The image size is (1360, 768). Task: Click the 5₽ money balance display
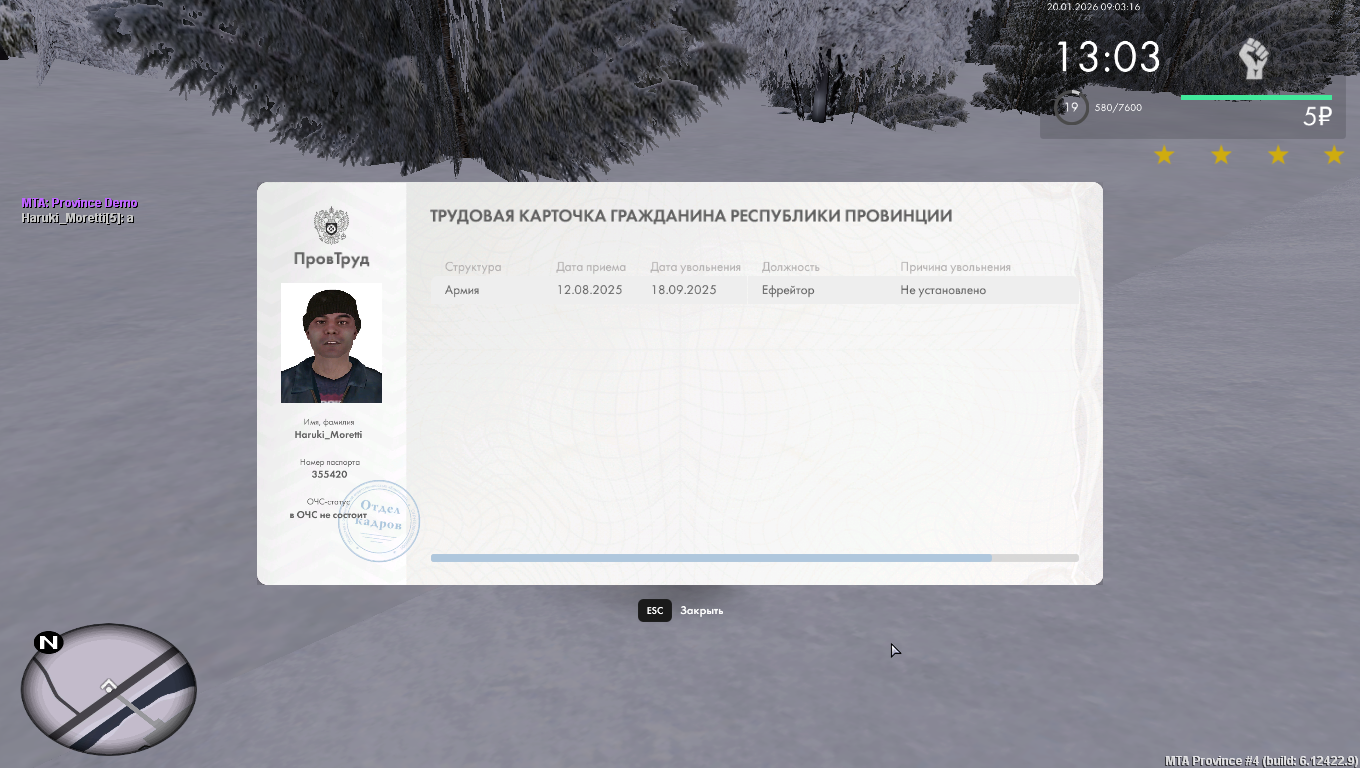pyautogui.click(x=1317, y=117)
